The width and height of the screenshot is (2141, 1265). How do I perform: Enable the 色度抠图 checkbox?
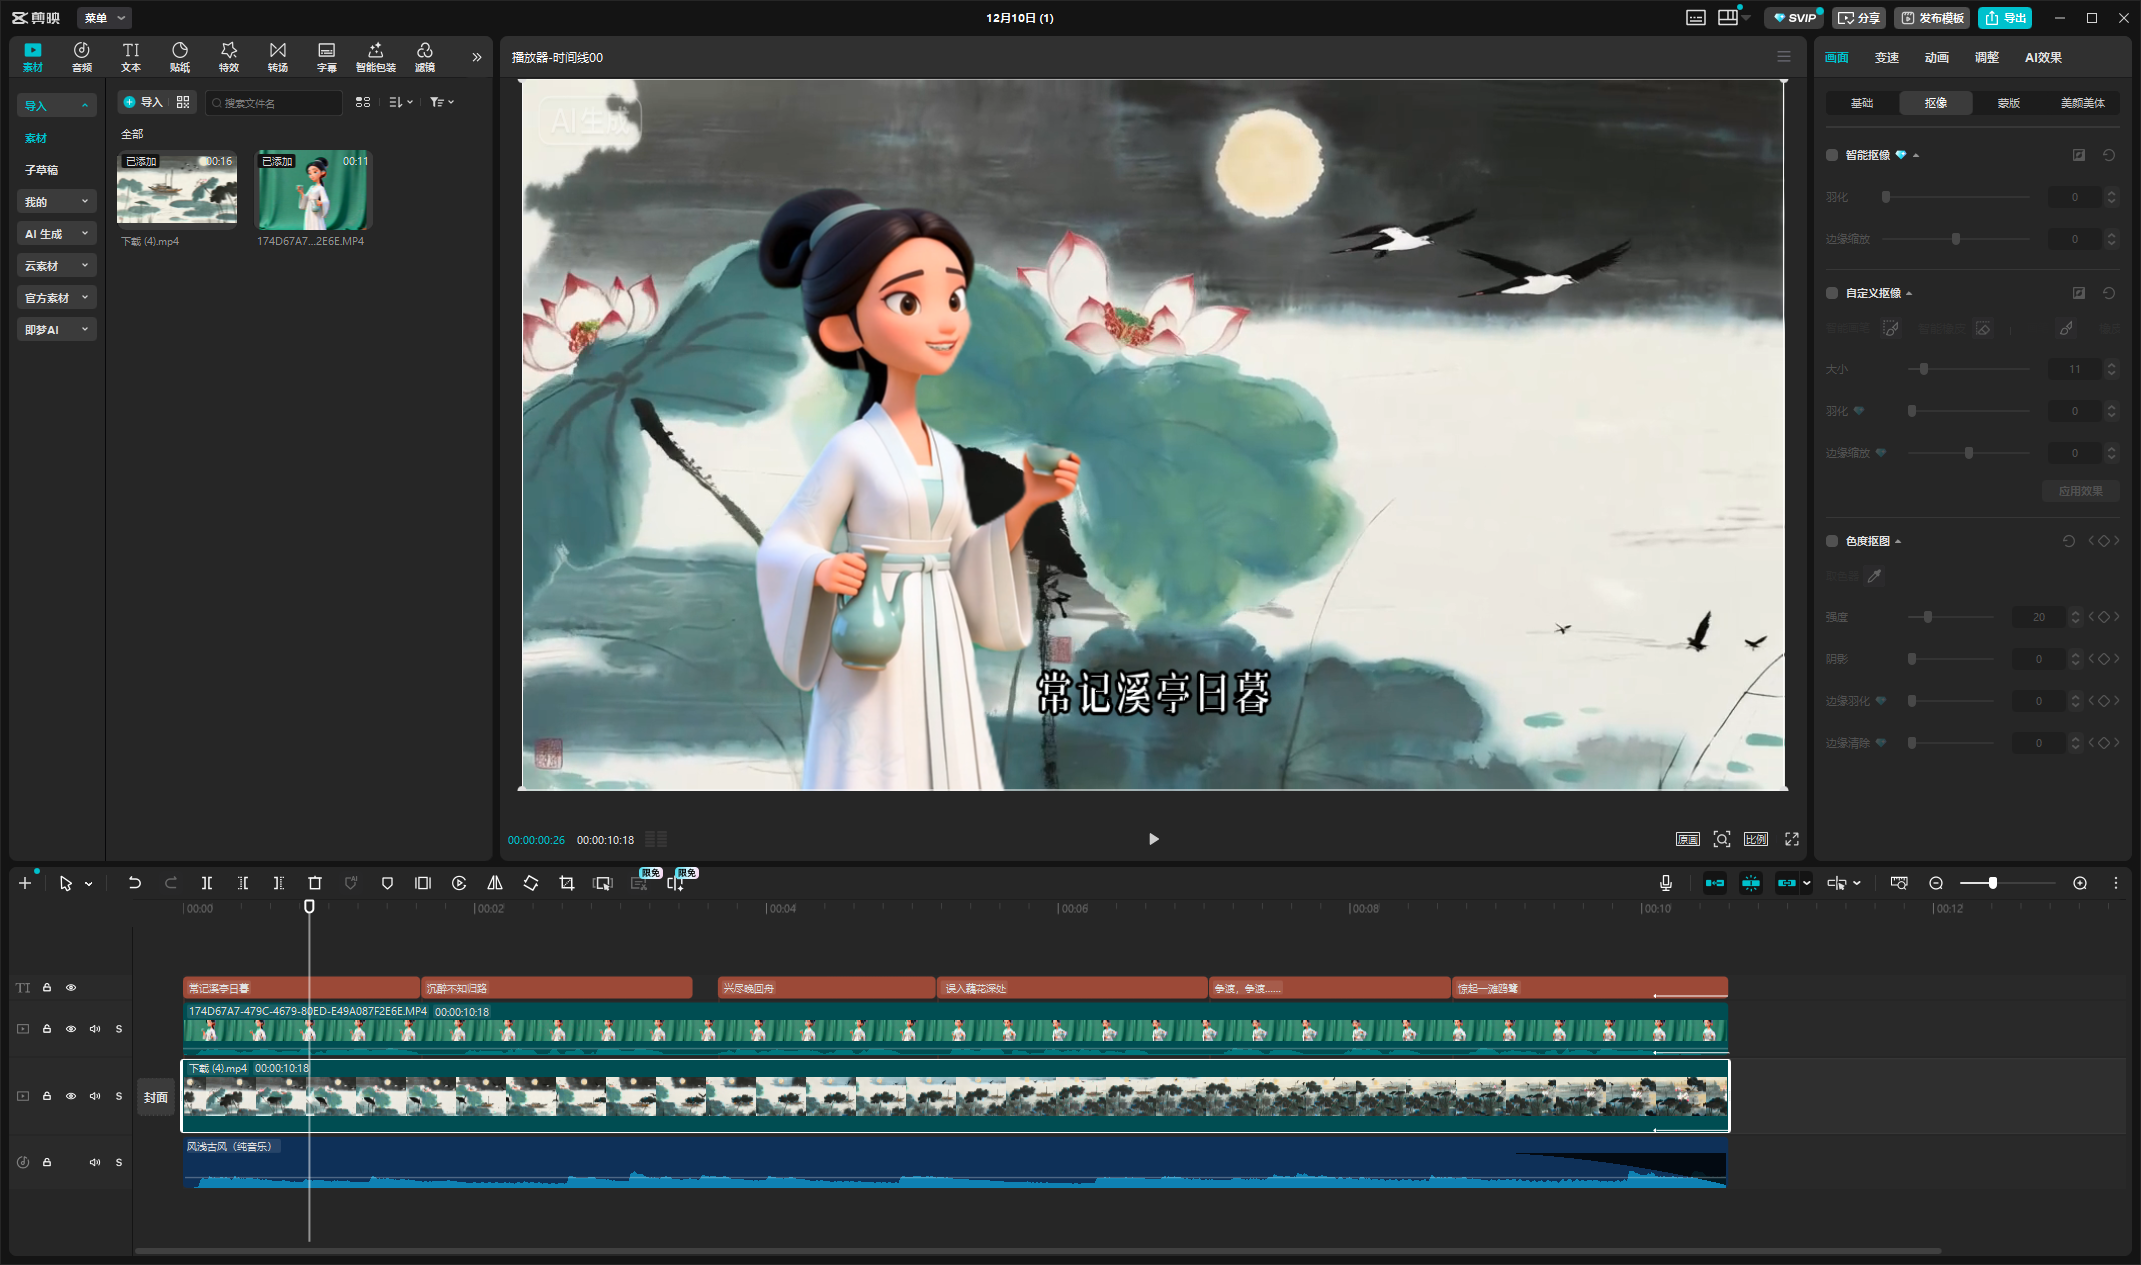click(x=1832, y=541)
